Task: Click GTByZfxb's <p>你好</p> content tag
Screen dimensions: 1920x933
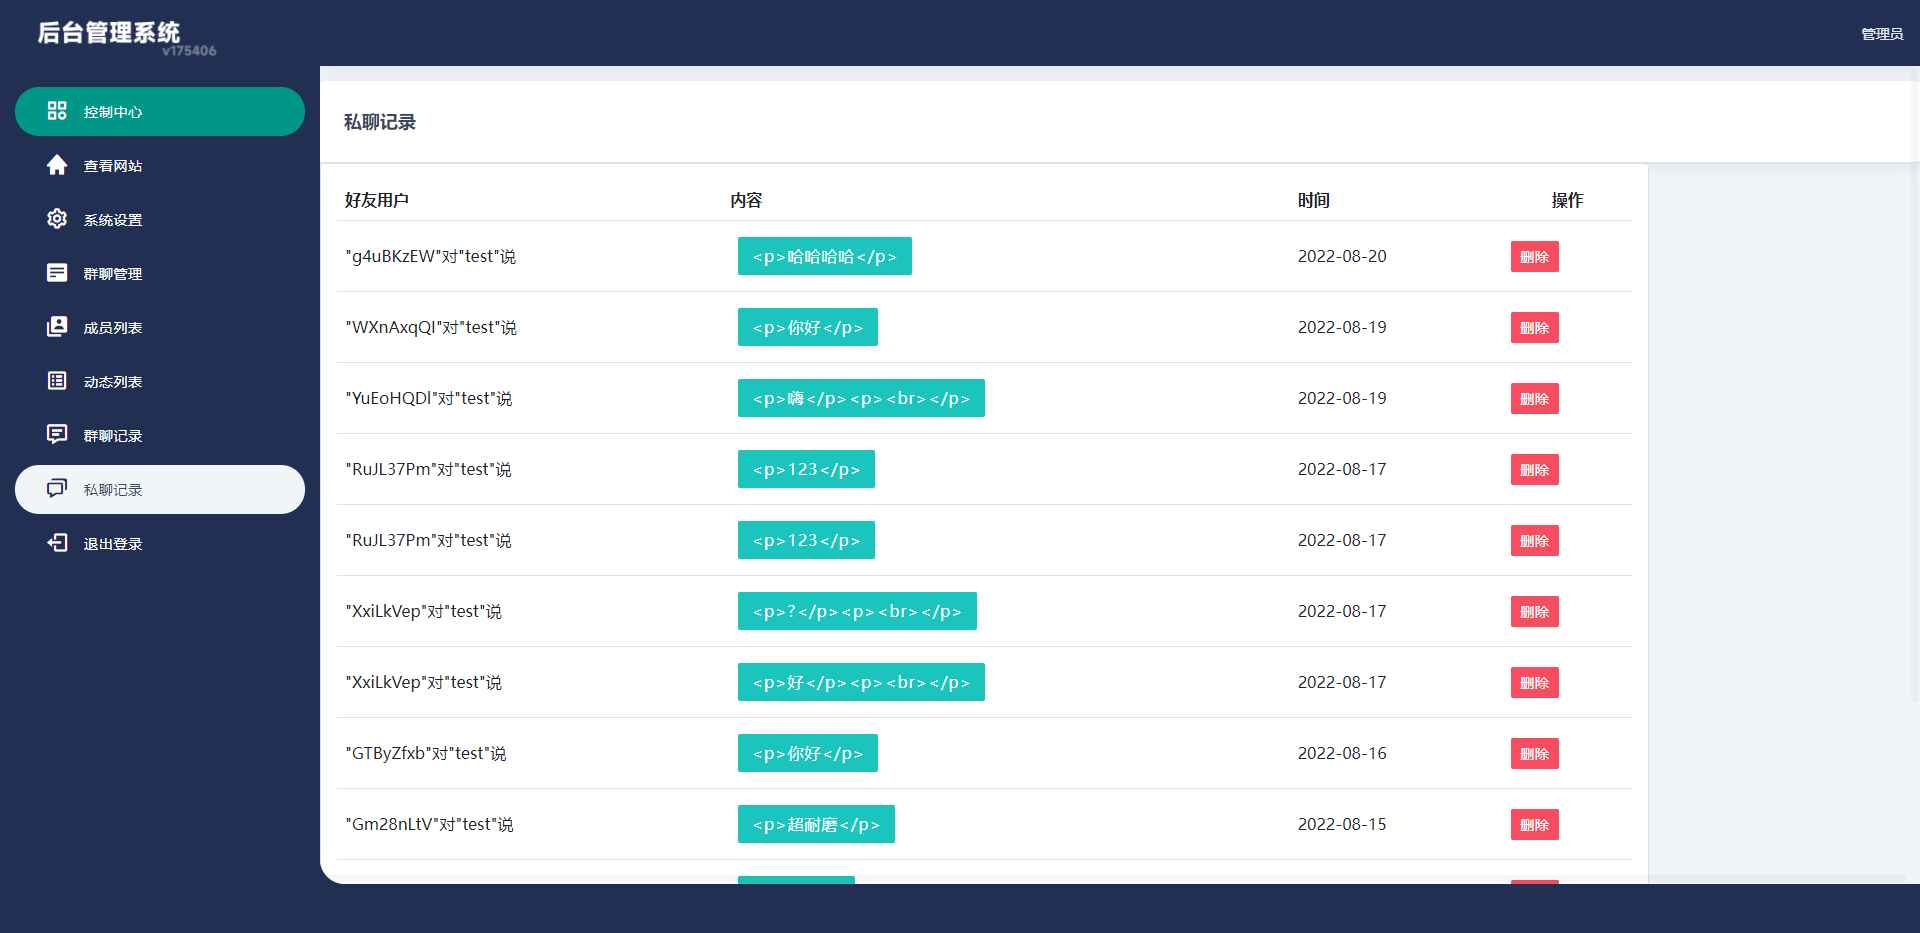Action: [x=808, y=753]
